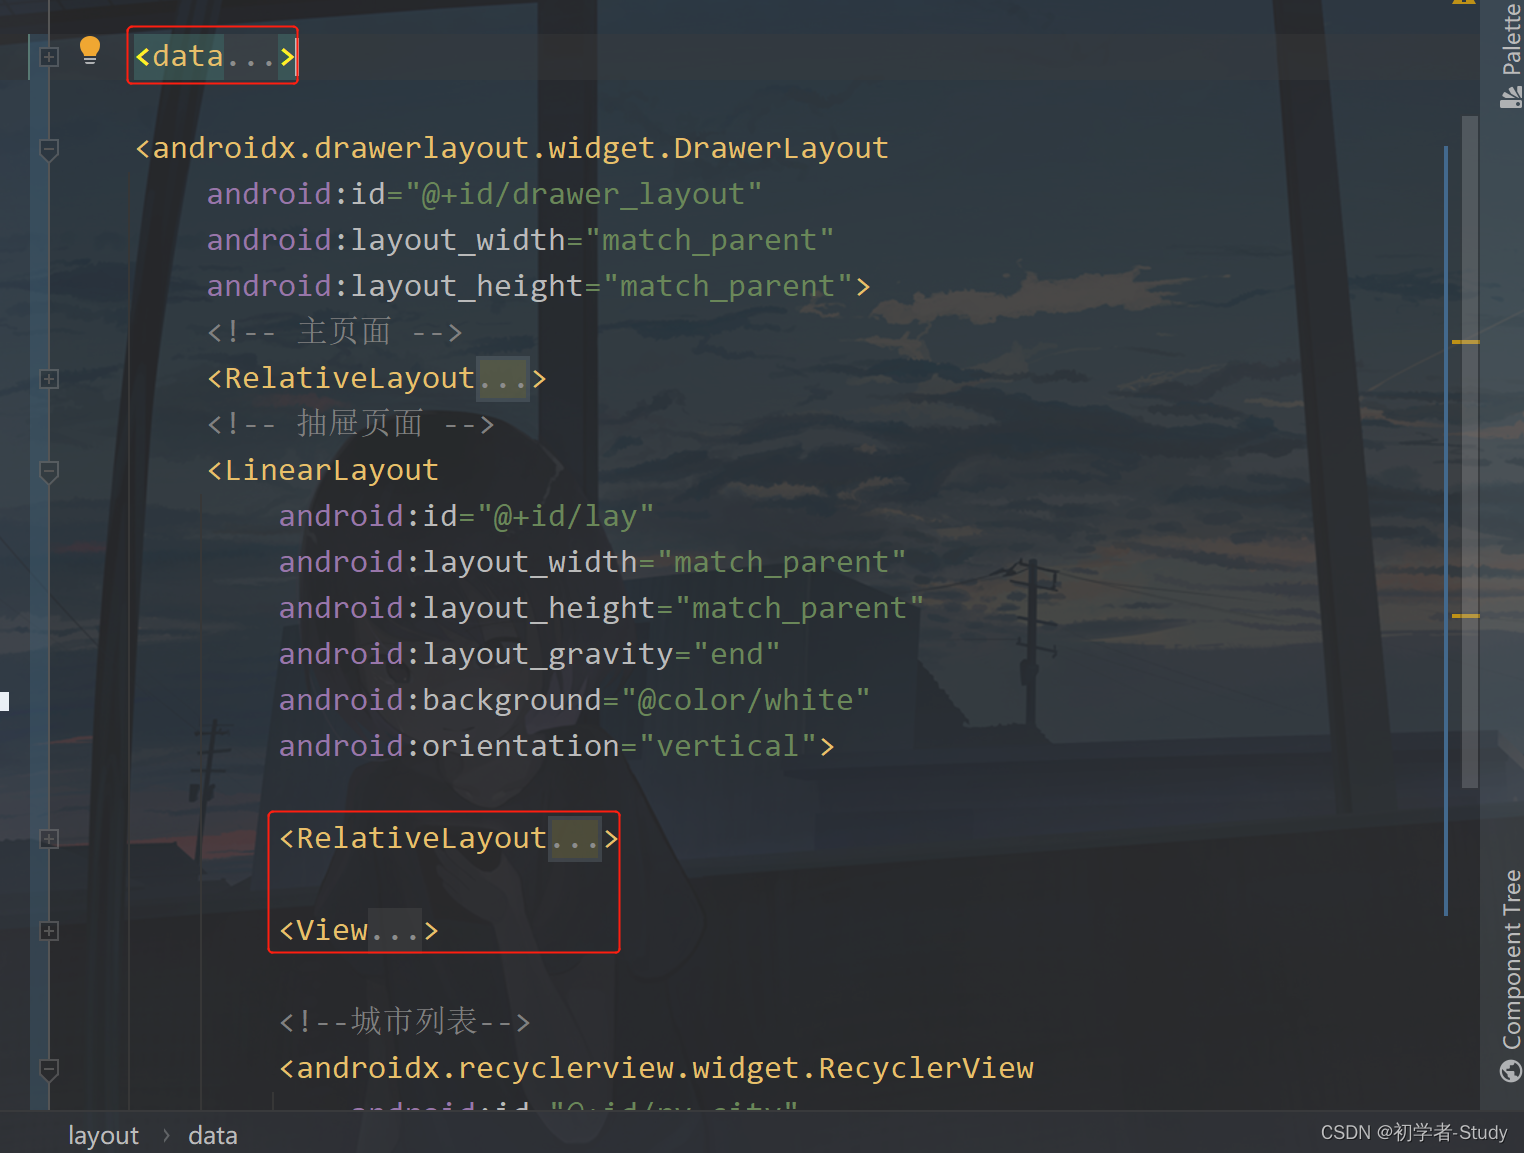Jump to the upper yellow warning stripe mark

tap(1465, 342)
